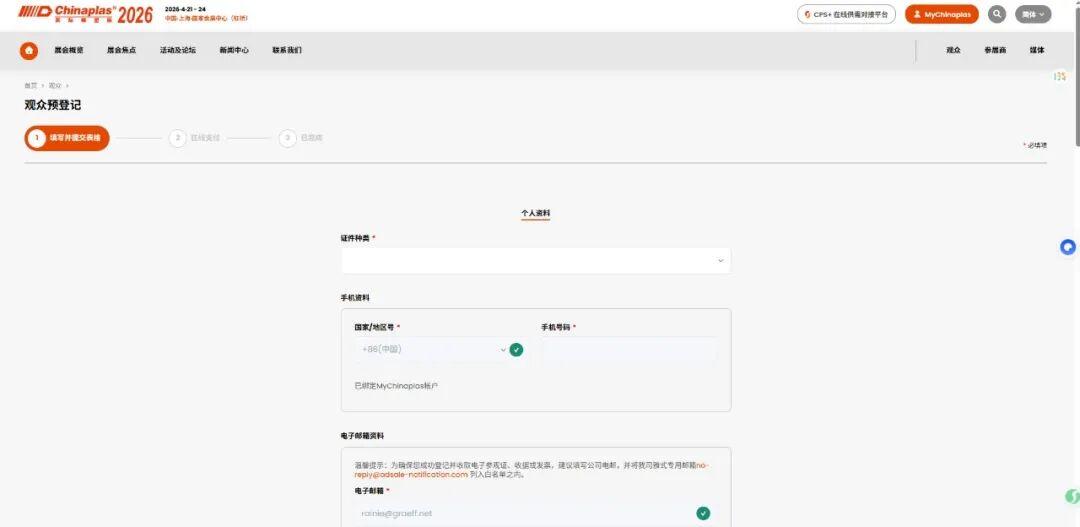Focus the 手机号码 input field
Screen dimensions: 1080x527
(x=629, y=350)
